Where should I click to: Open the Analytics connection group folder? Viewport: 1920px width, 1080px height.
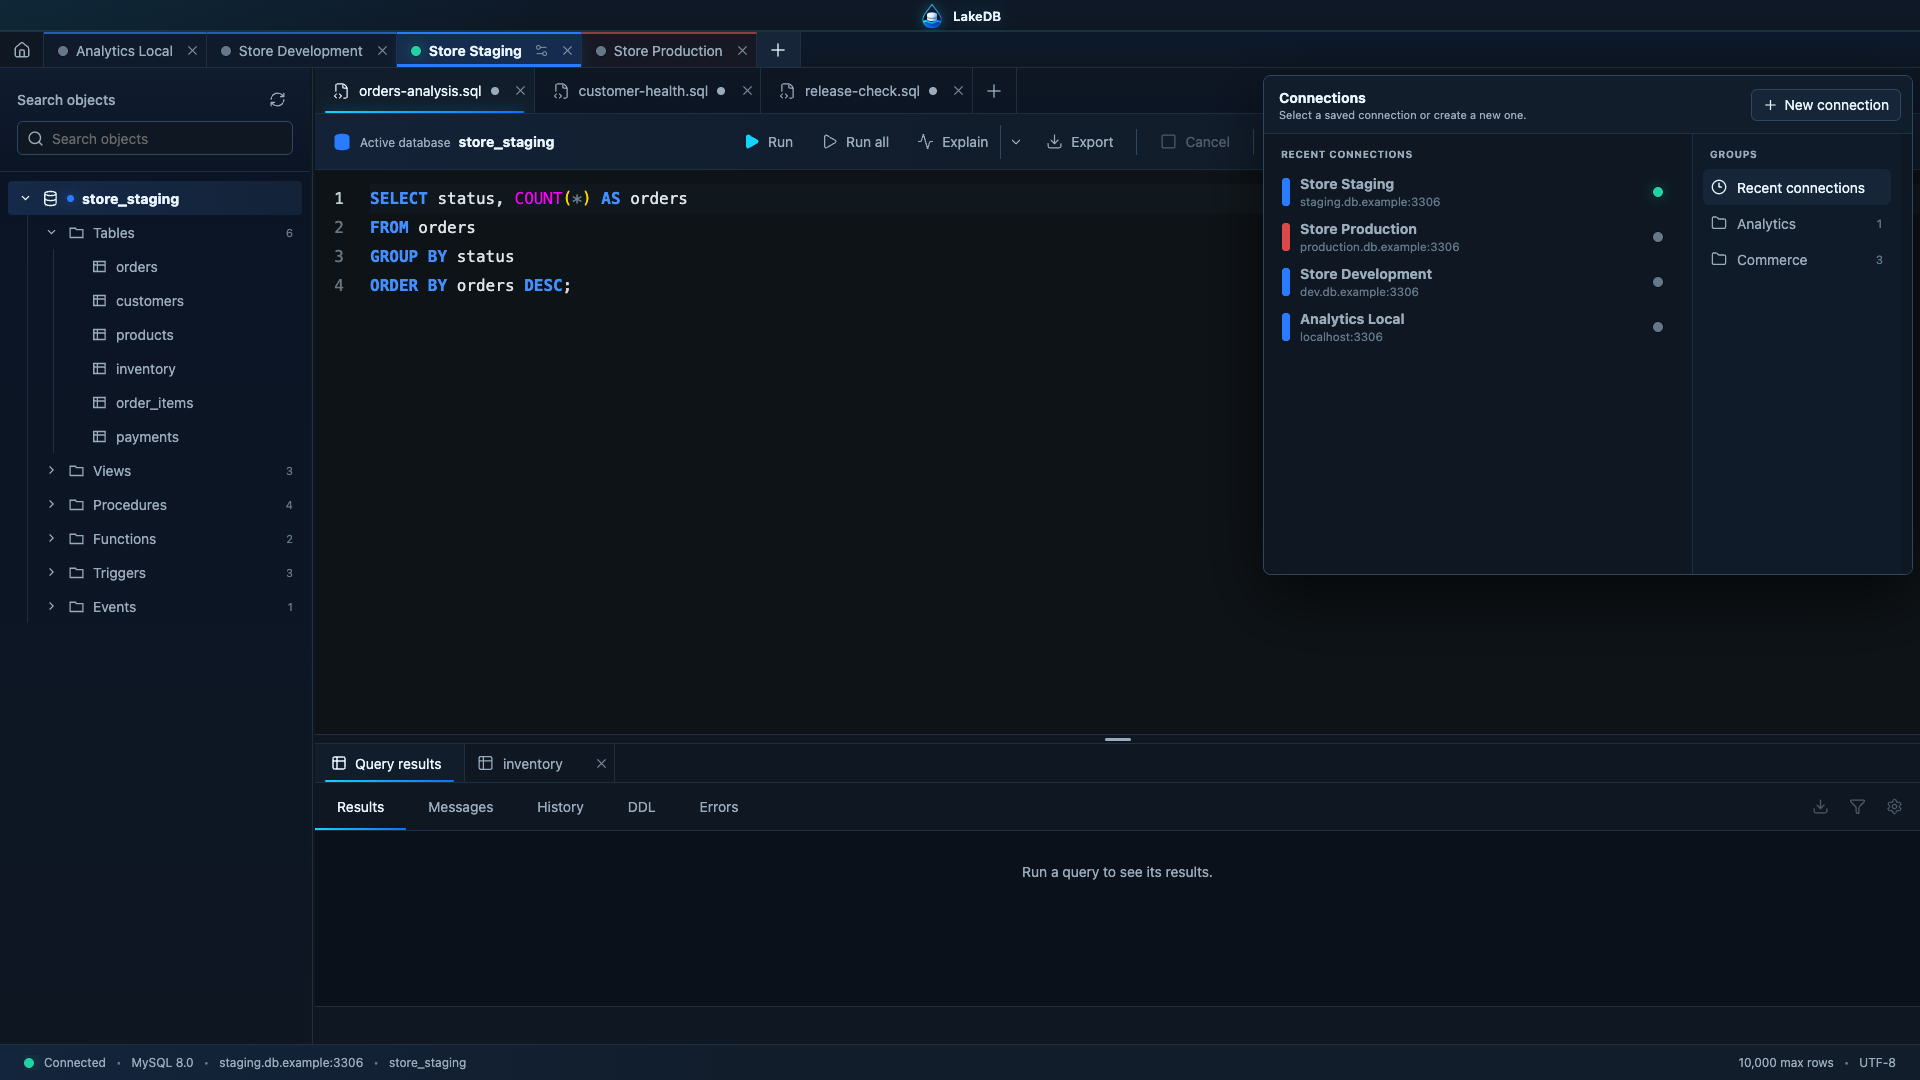point(1796,224)
